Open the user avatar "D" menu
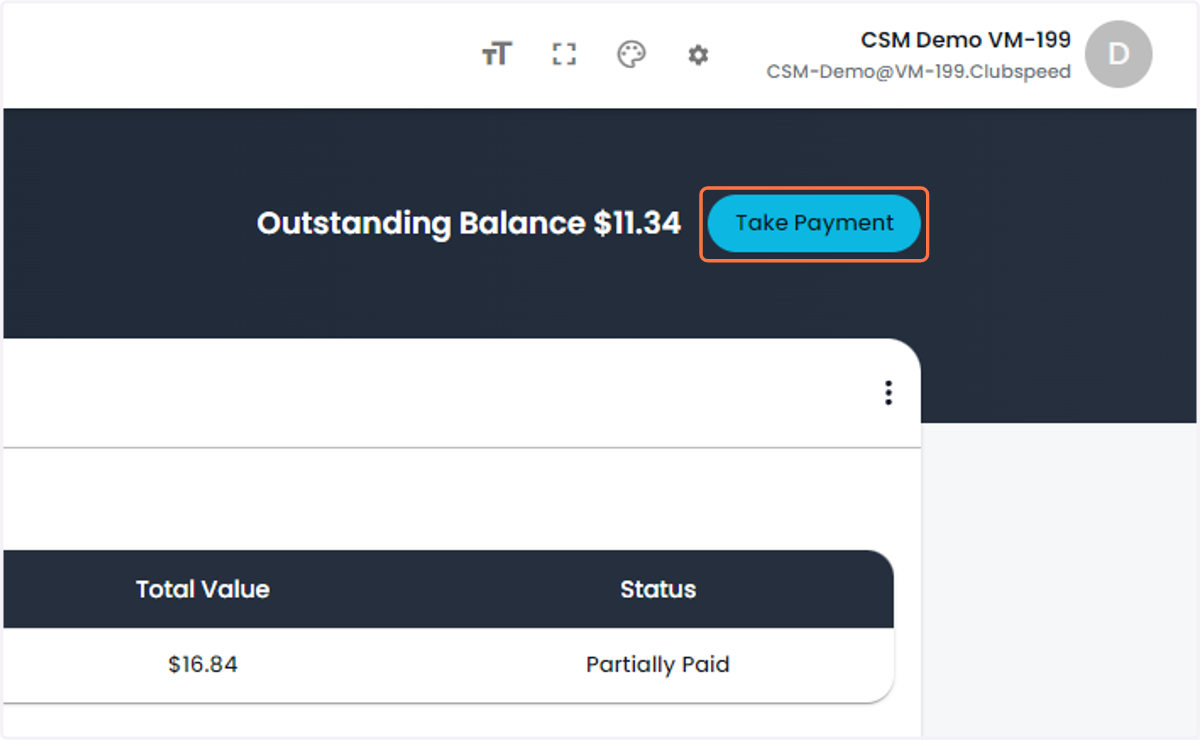The width and height of the screenshot is (1200, 740). click(x=1118, y=54)
